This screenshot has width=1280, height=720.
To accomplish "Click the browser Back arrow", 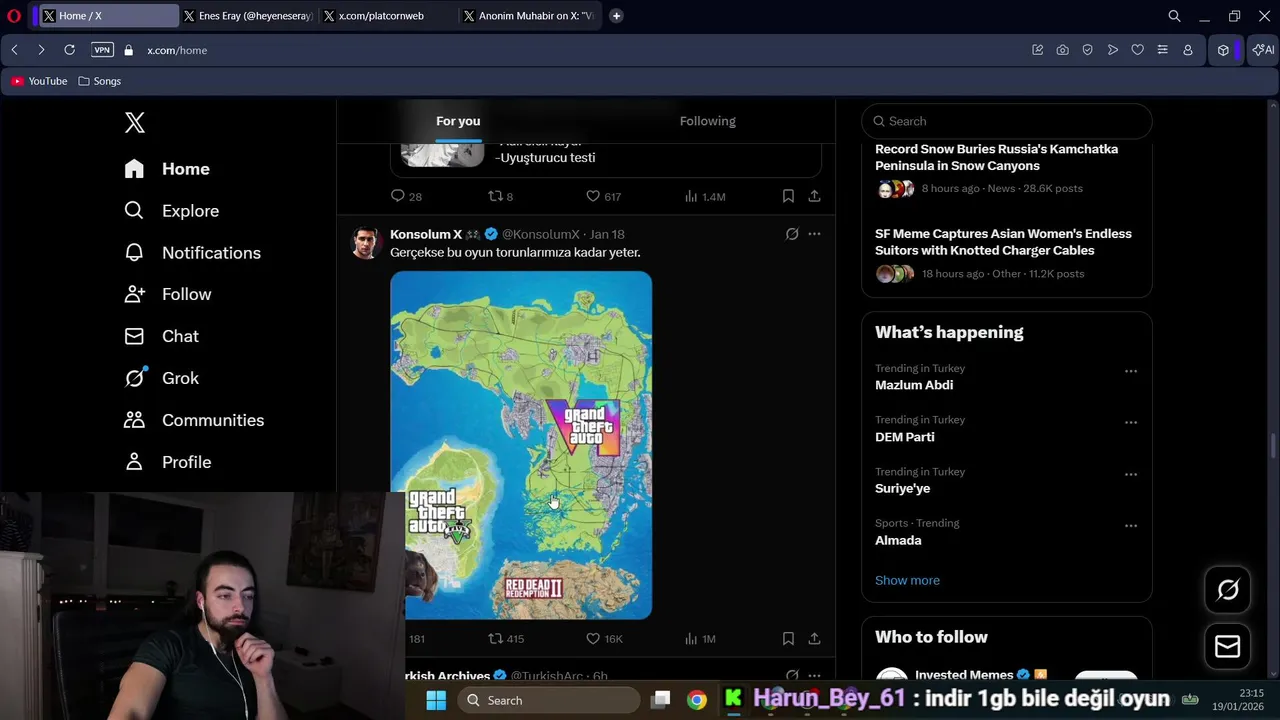I will (14, 50).
